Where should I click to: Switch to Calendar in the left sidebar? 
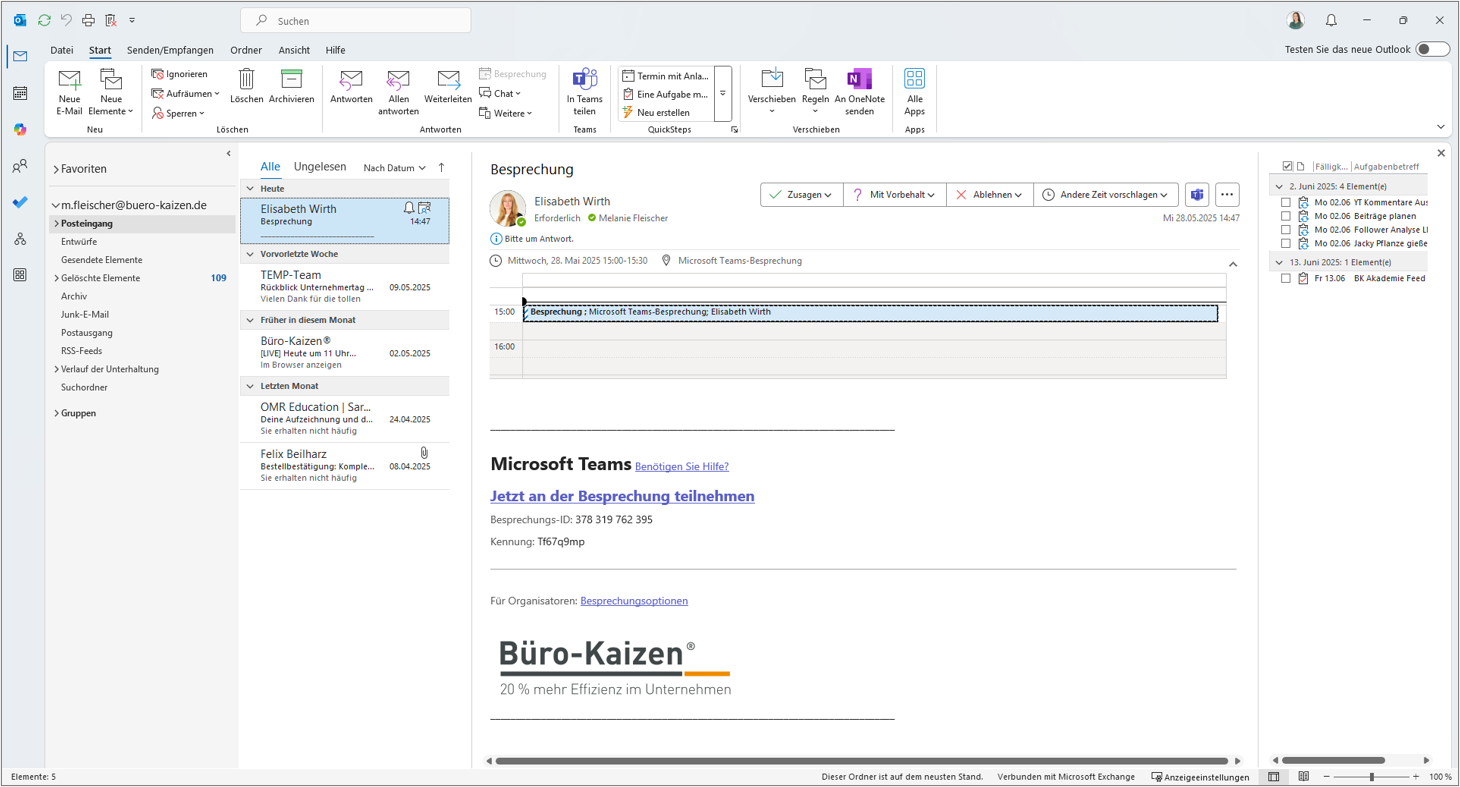20,93
